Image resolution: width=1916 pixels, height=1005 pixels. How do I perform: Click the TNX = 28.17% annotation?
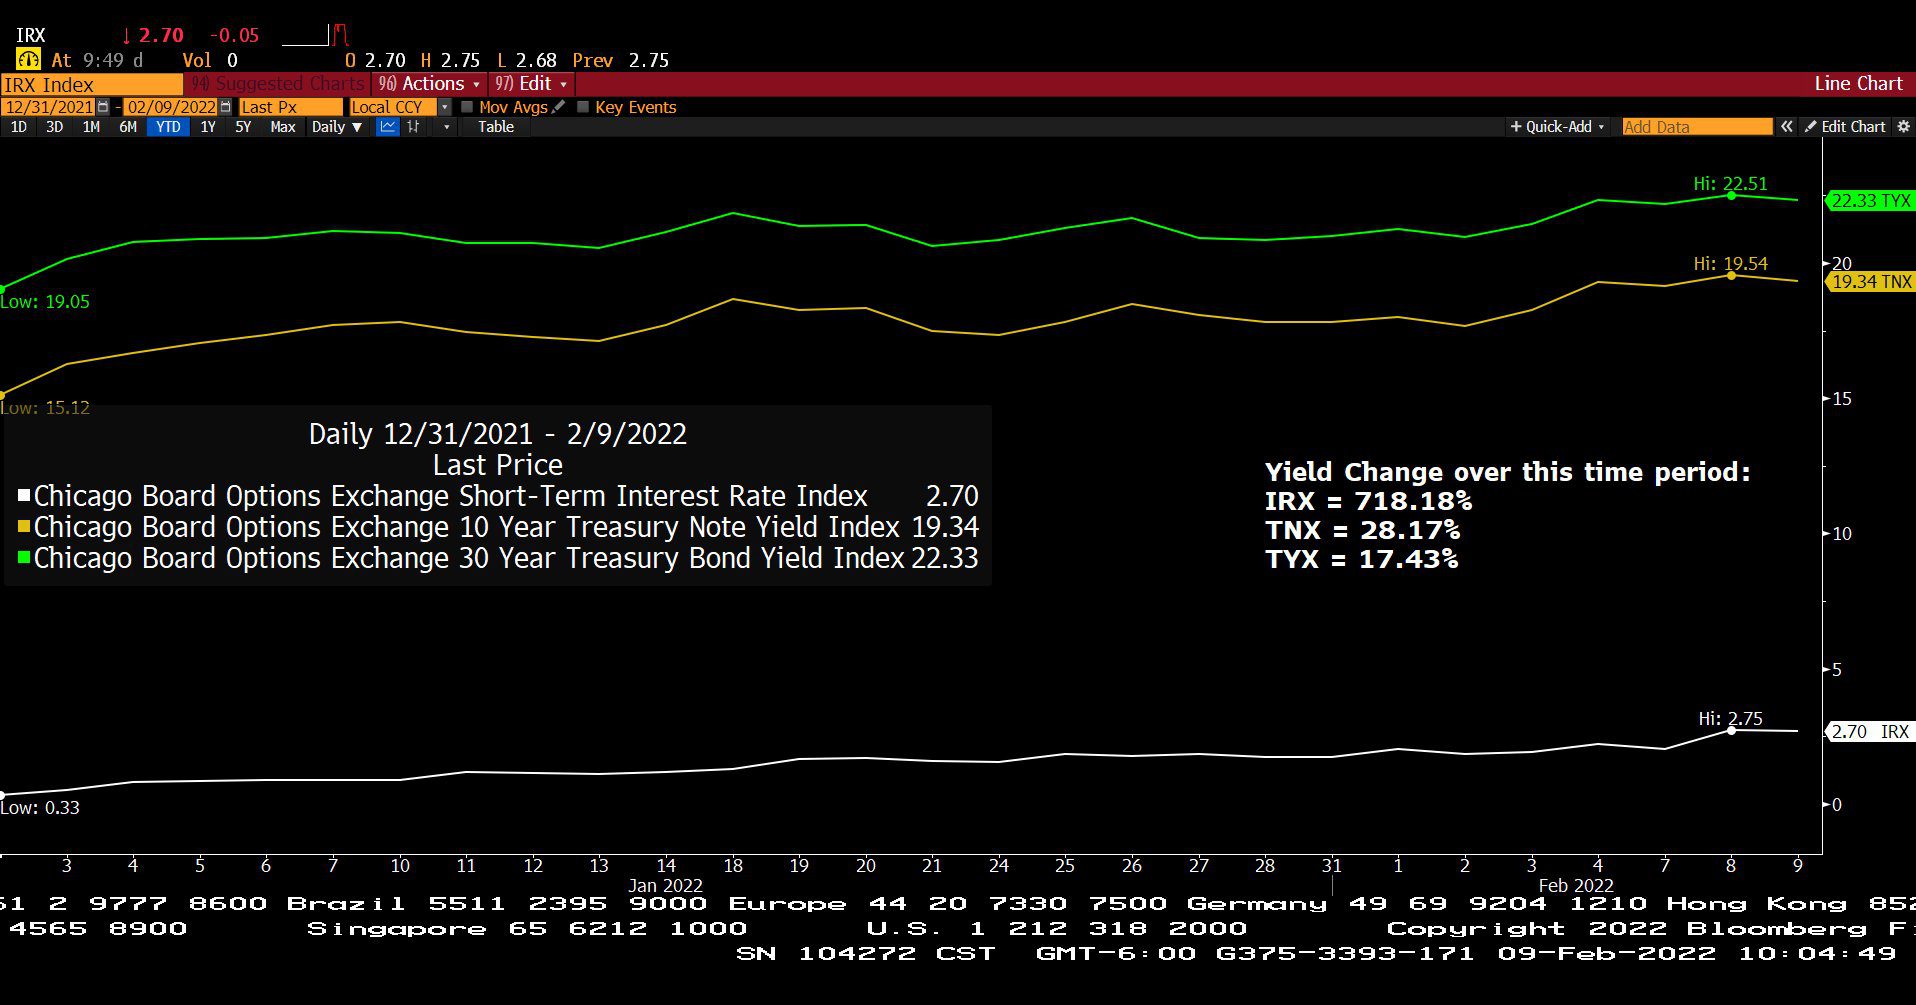(x=1362, y=530)
